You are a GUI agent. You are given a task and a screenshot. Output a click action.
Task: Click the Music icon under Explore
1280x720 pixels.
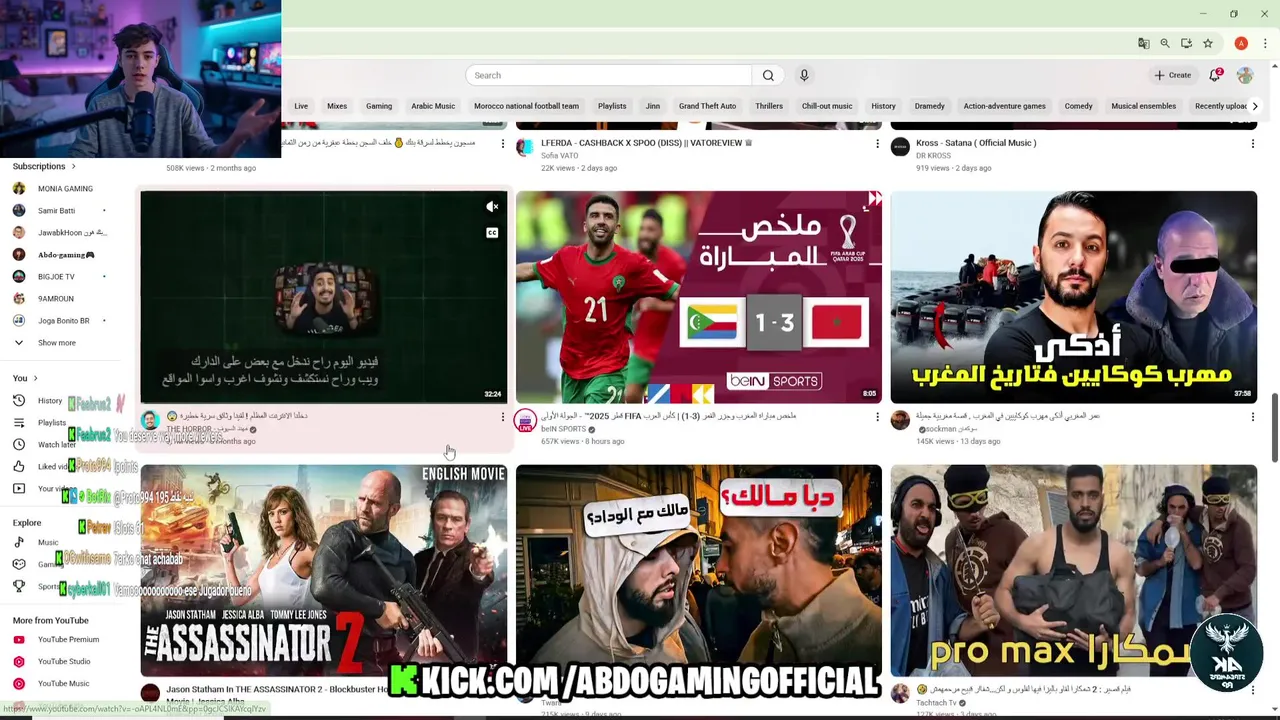click(x=19, y=542)
